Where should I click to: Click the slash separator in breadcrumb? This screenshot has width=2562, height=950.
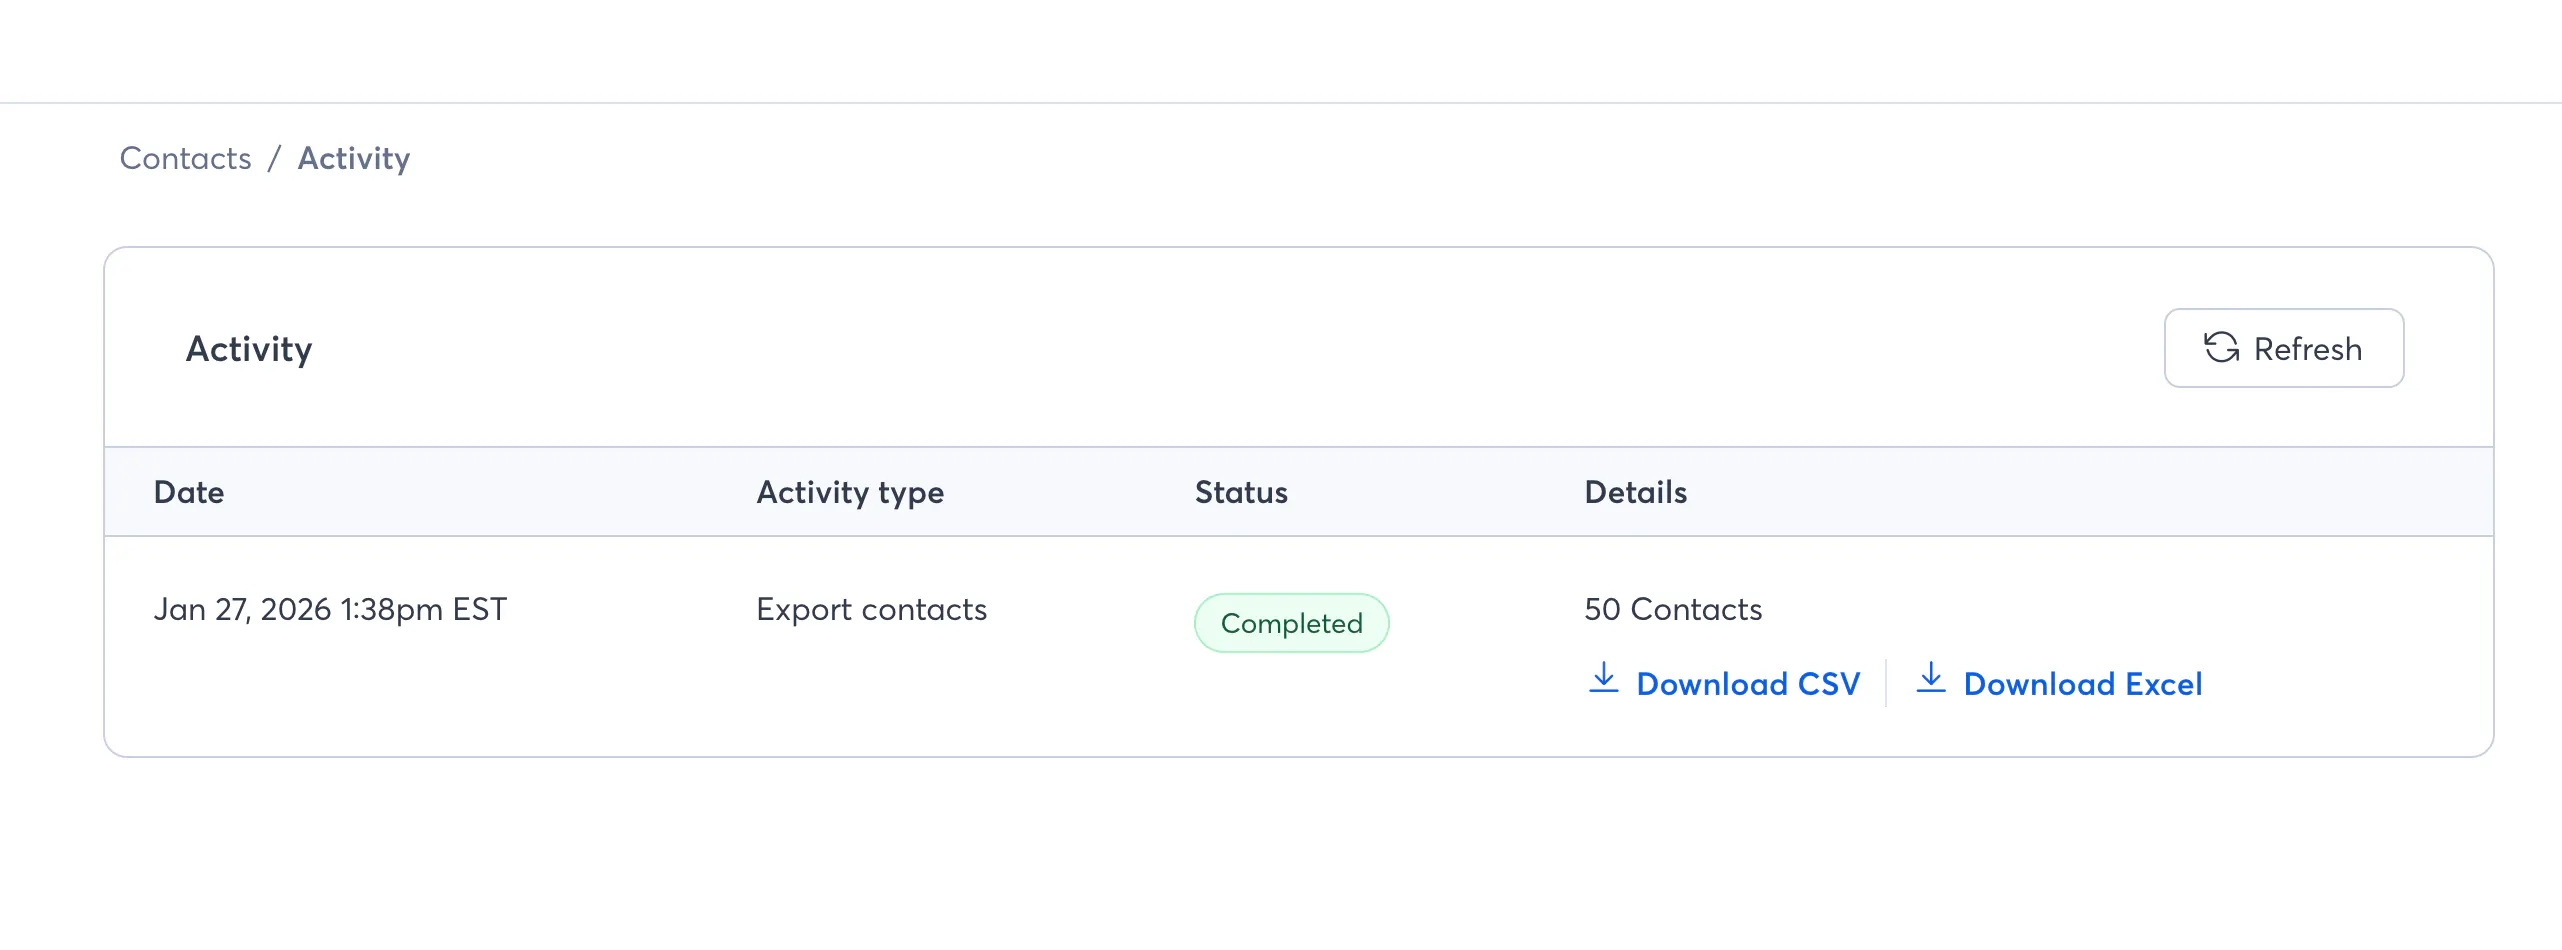pos(274,158)
